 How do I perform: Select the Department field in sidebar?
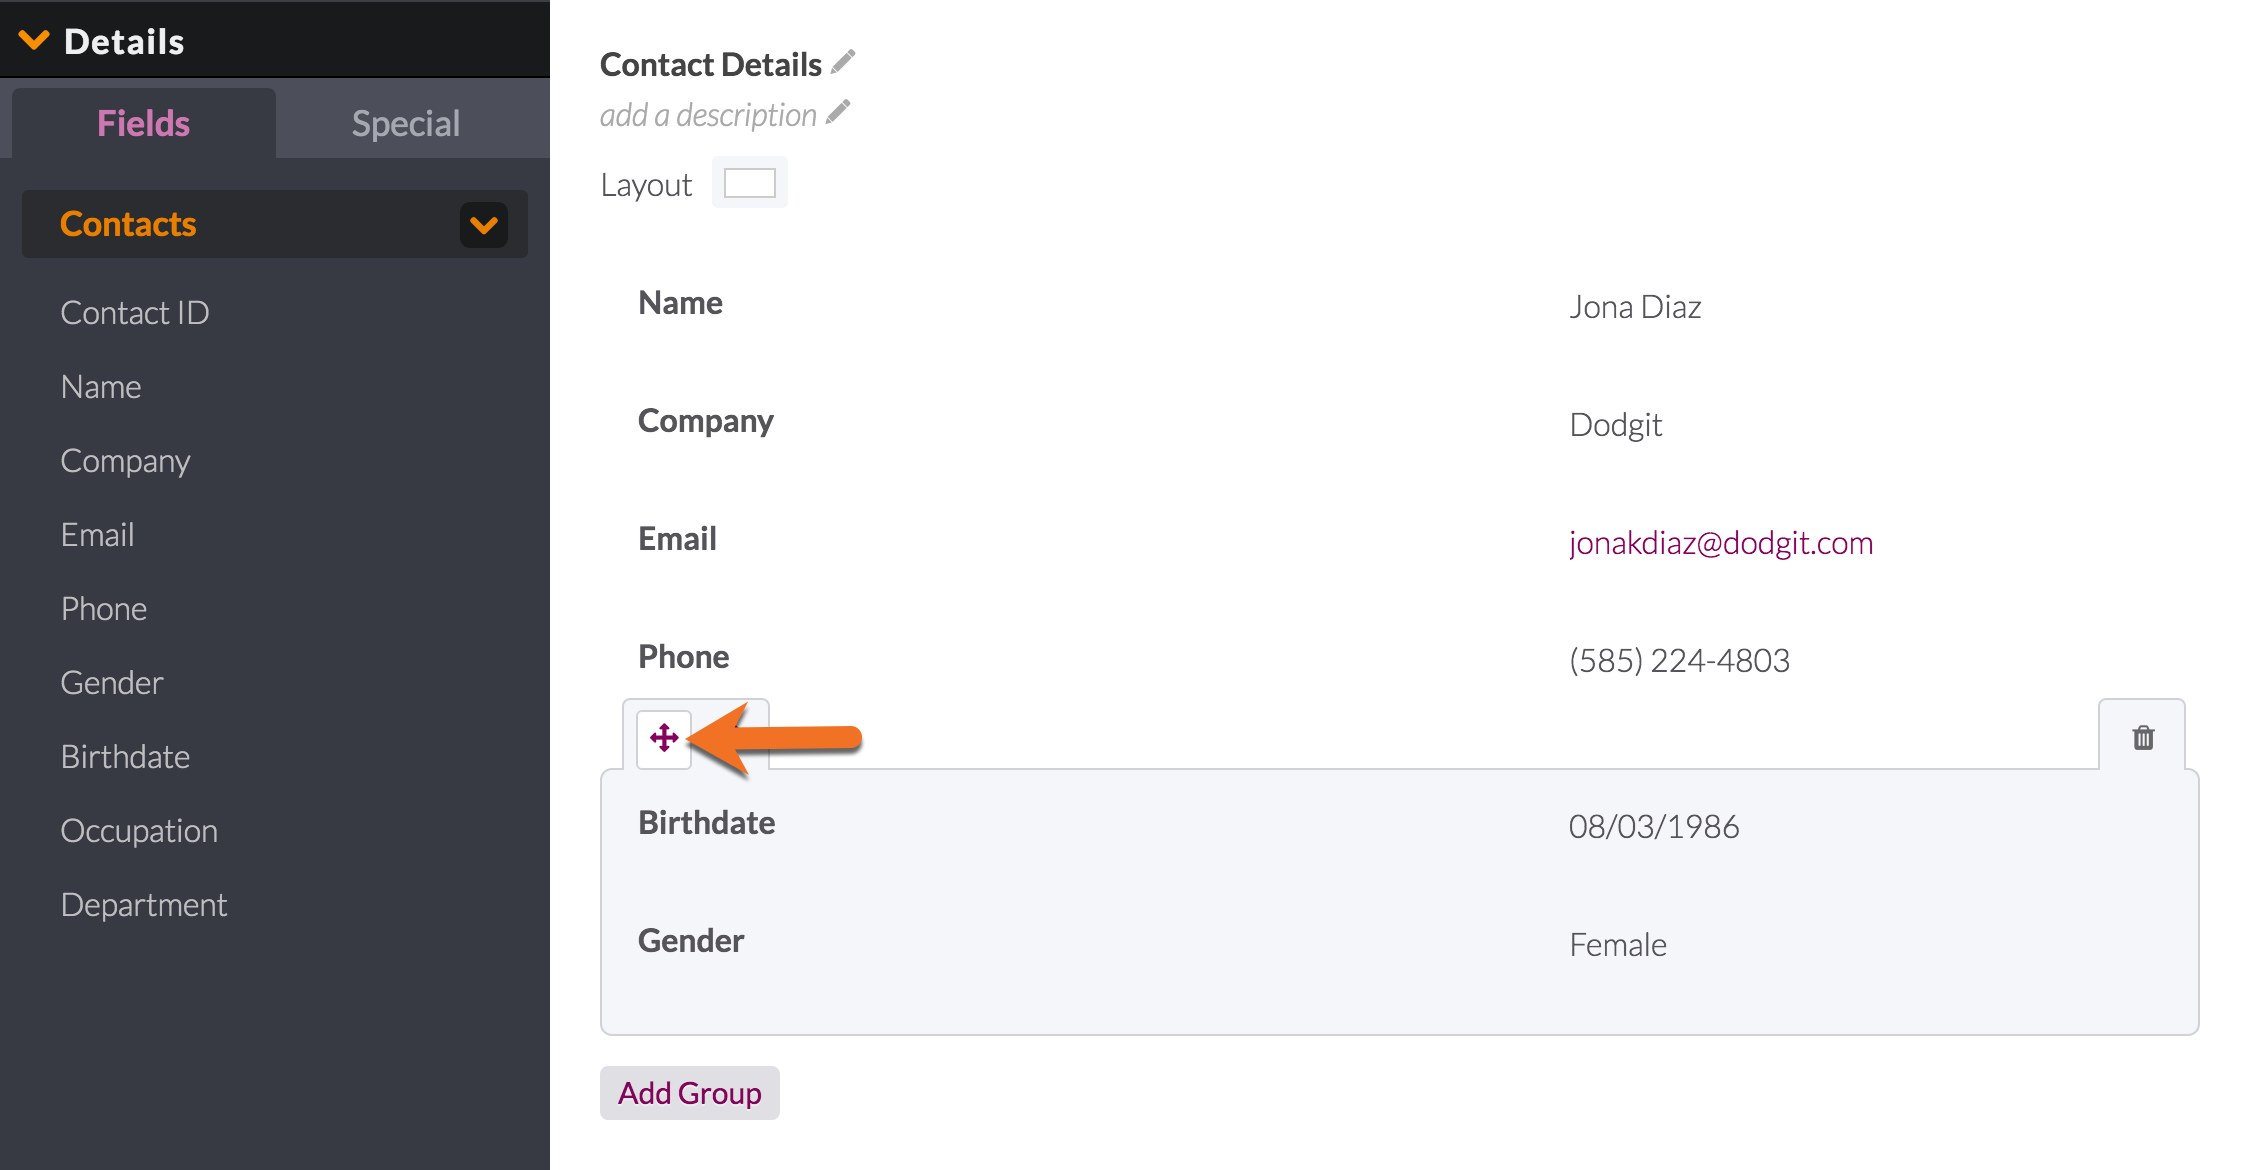click(x=144, y=905)
